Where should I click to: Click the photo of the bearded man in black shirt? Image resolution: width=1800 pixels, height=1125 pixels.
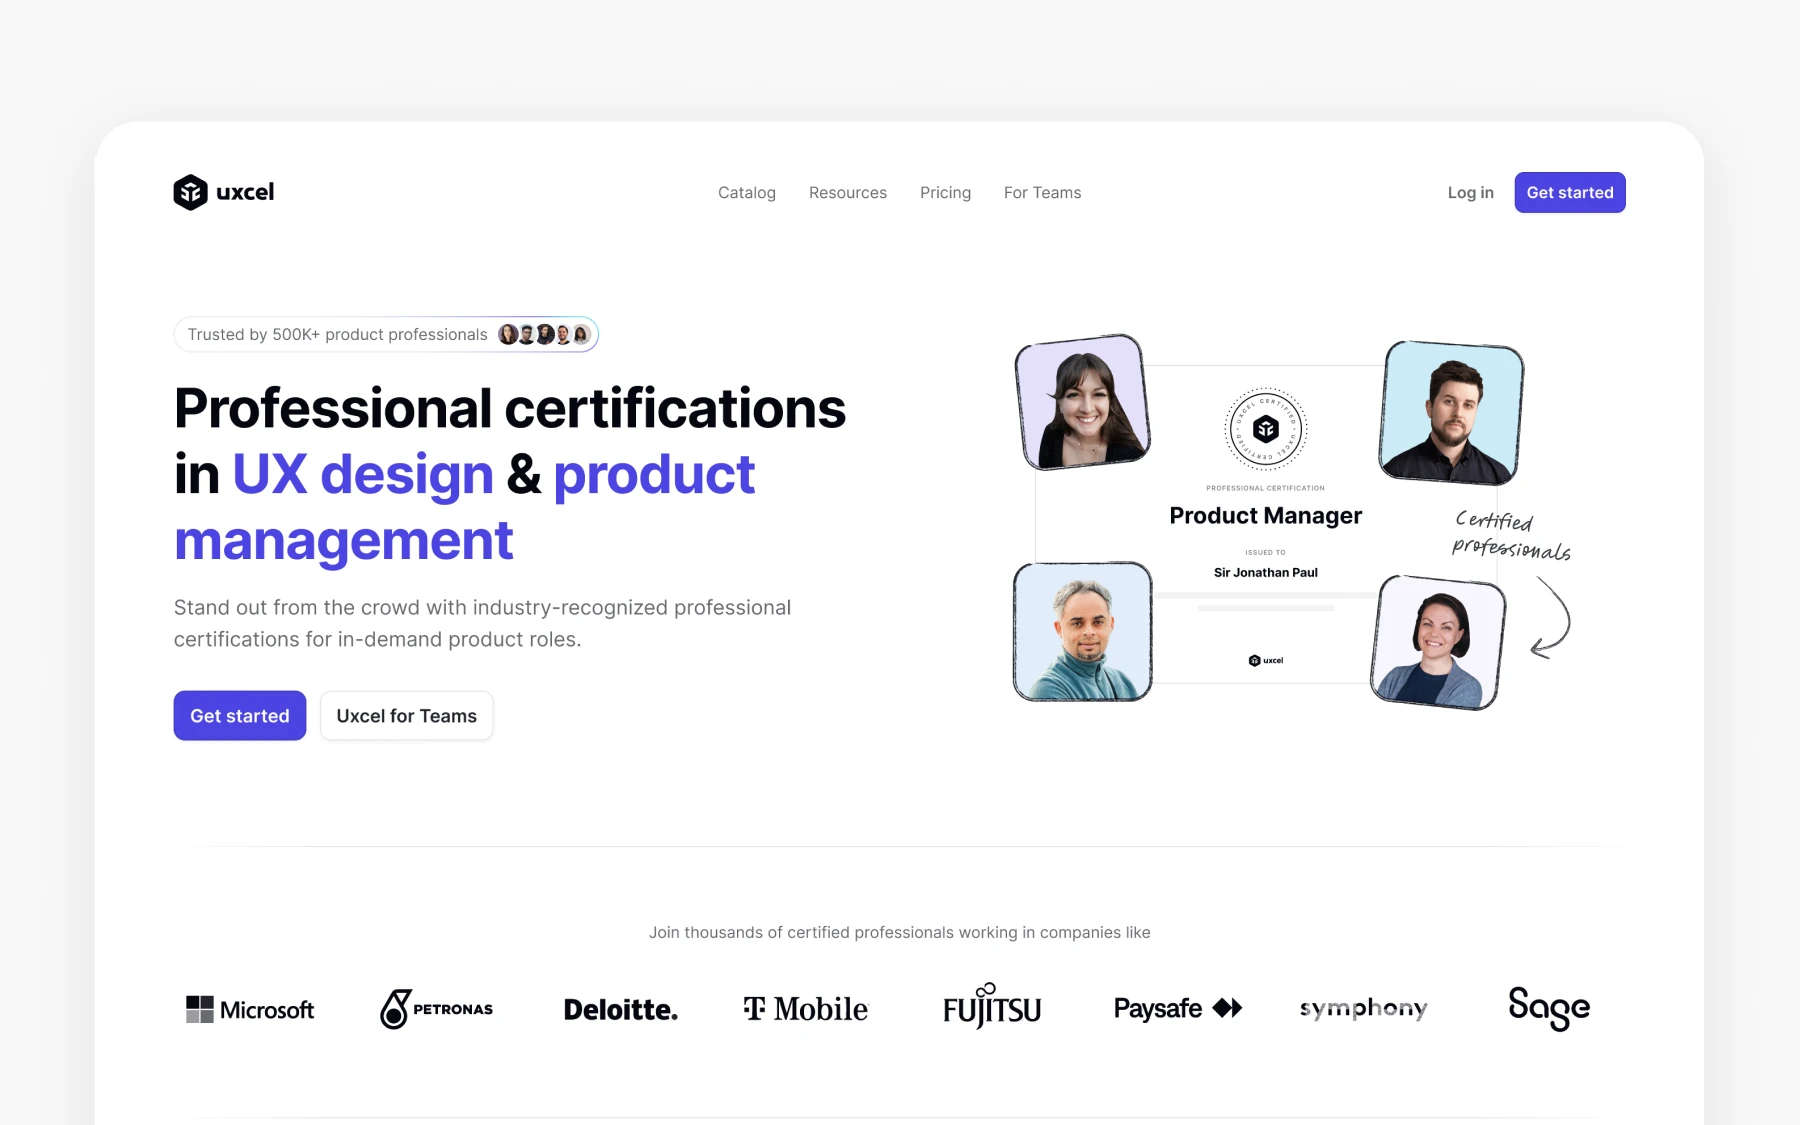[1451, 412]
